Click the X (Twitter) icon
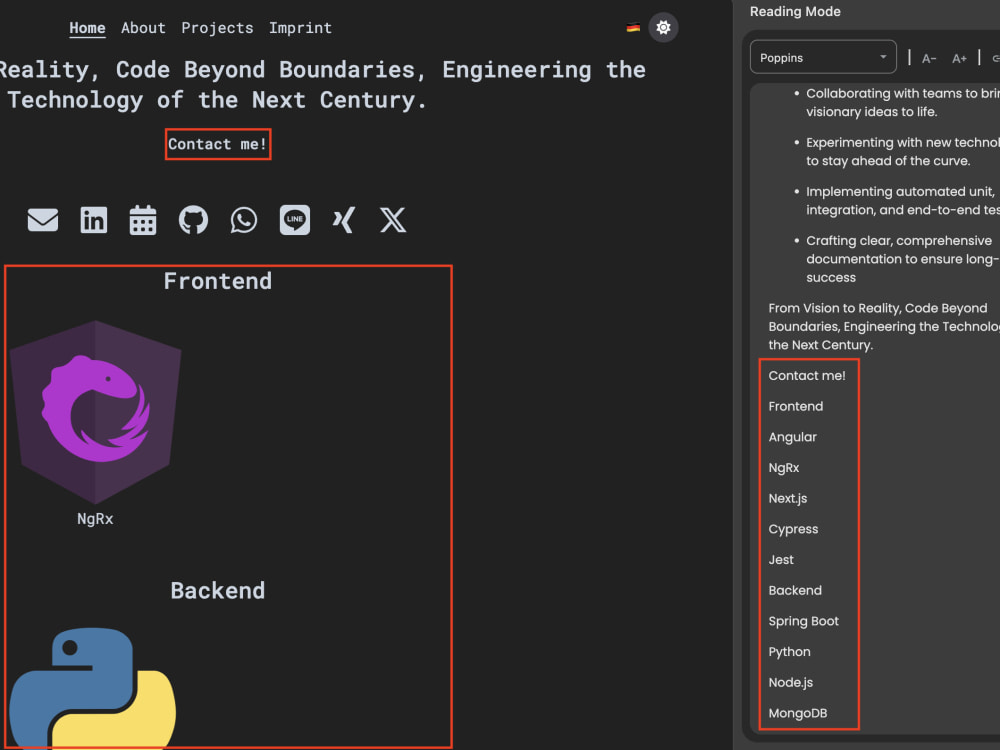 393,220
